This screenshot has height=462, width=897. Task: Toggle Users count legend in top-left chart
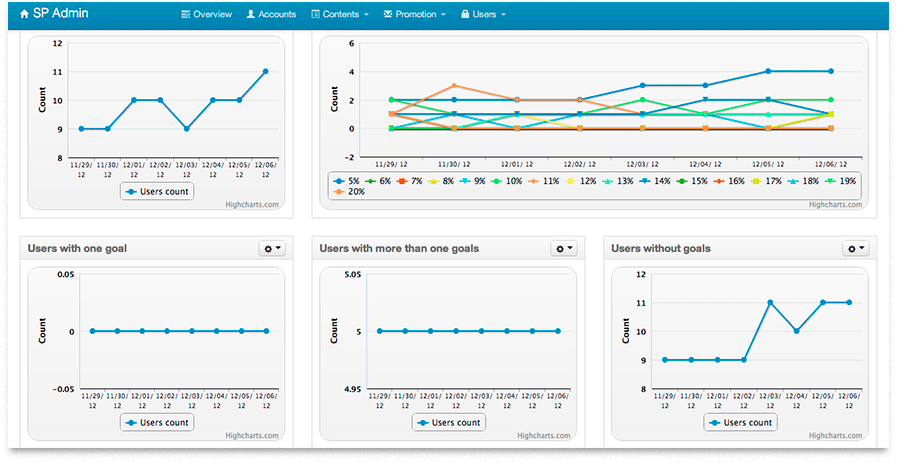pyautogui.click(x=158, y=191)
